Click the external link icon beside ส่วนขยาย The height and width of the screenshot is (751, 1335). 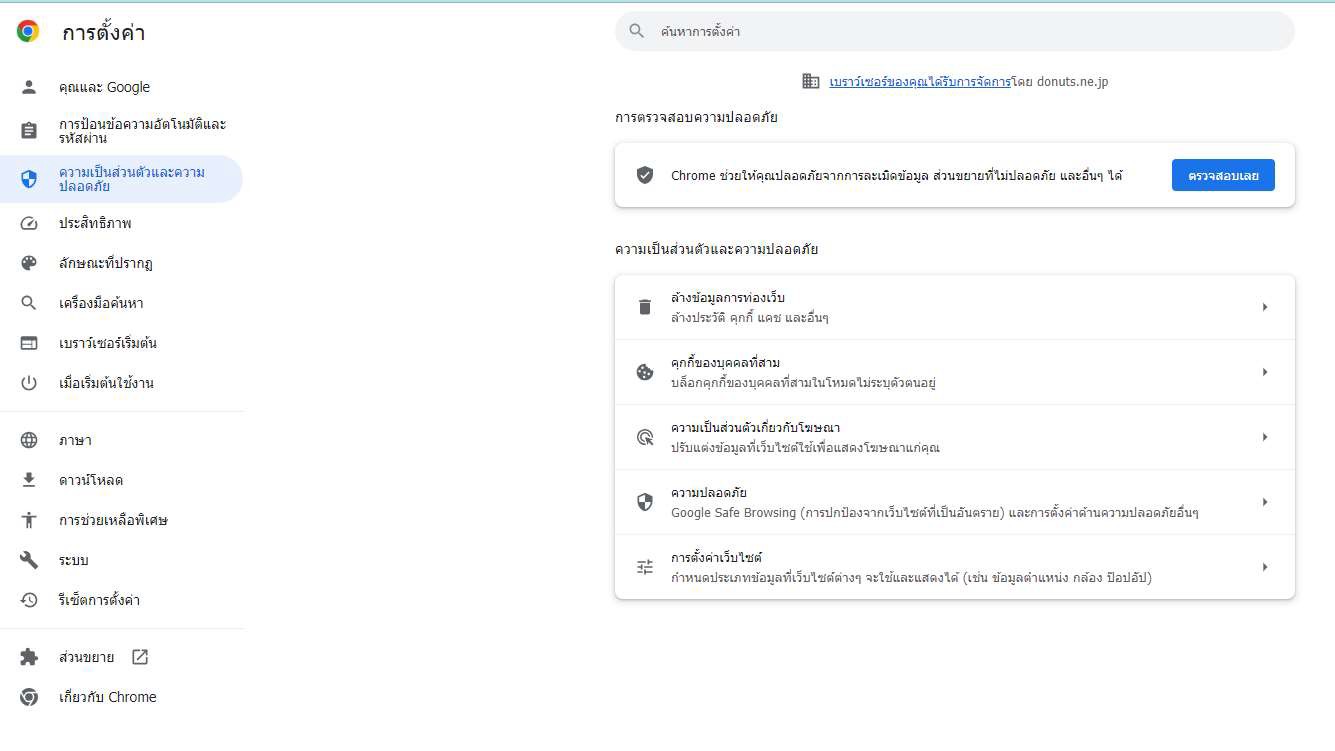140,657
